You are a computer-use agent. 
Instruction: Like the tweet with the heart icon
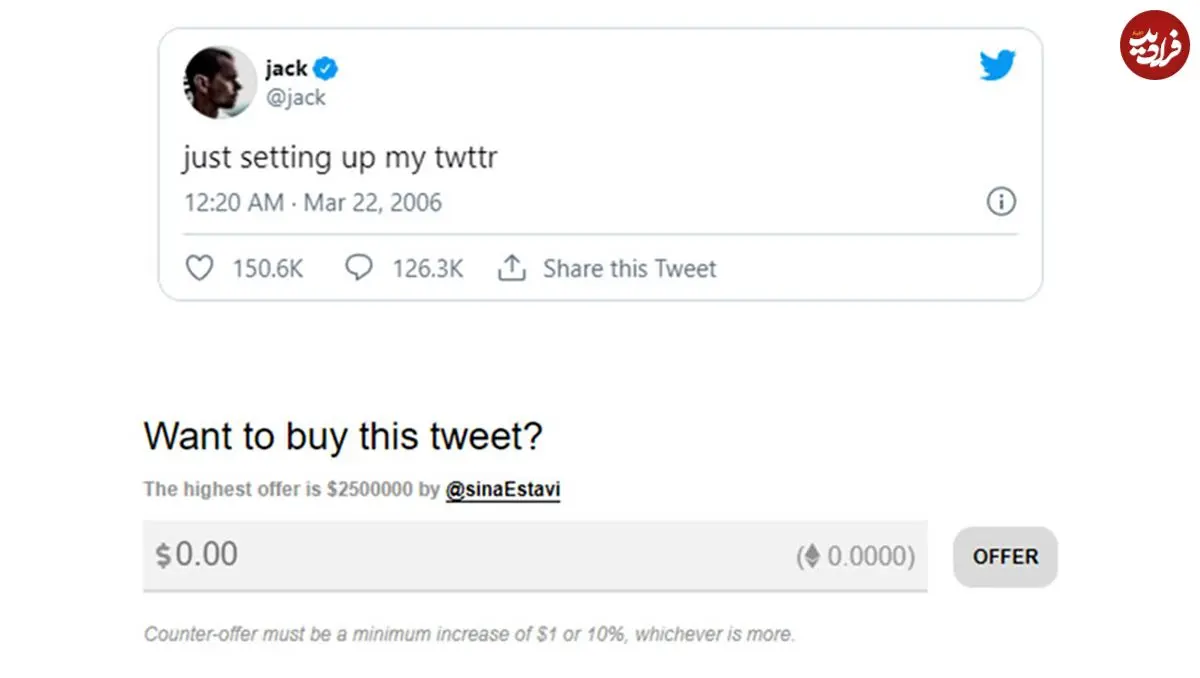(200, 268)
